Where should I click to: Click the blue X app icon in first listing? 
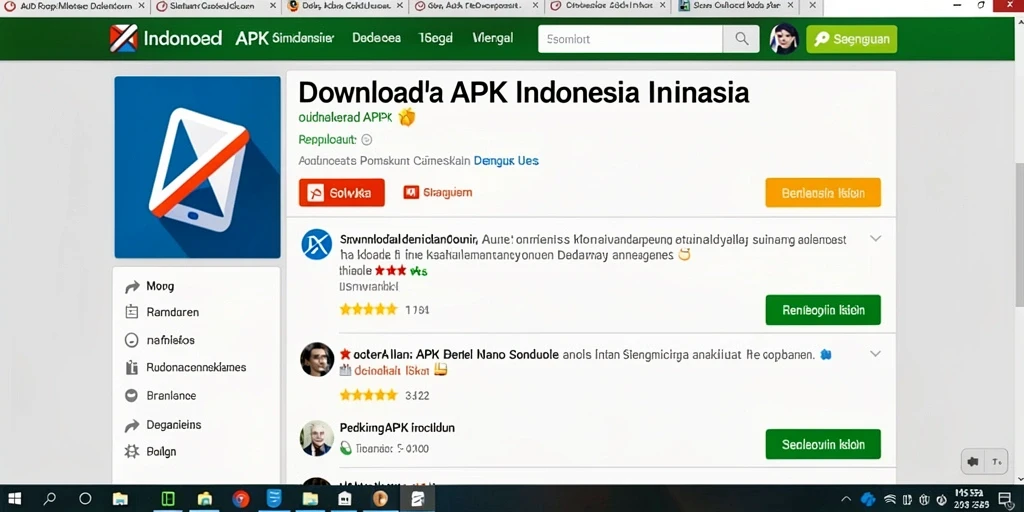pos(317,245)
